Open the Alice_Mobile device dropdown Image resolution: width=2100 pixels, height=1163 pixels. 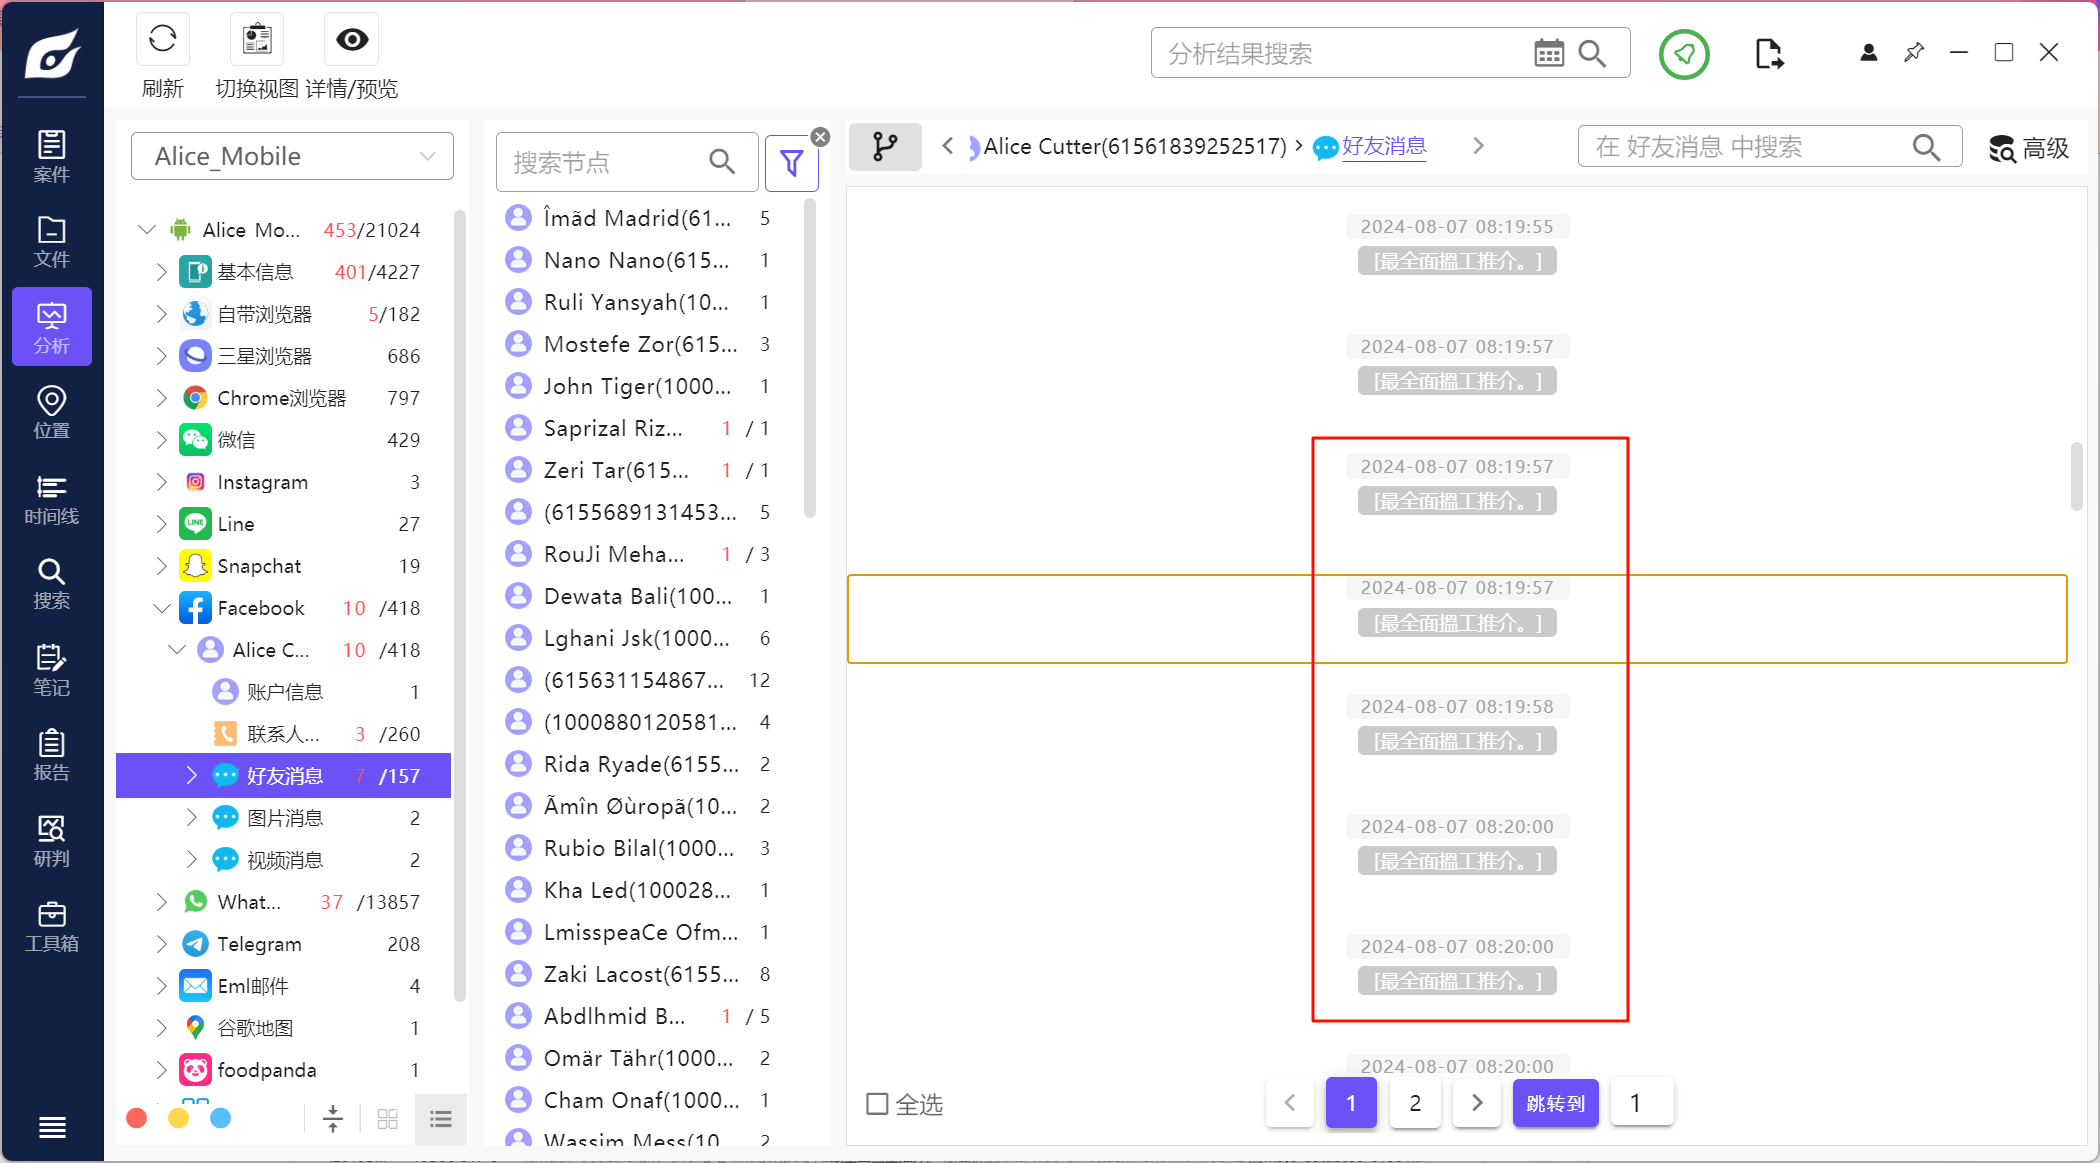pos(292,156)
